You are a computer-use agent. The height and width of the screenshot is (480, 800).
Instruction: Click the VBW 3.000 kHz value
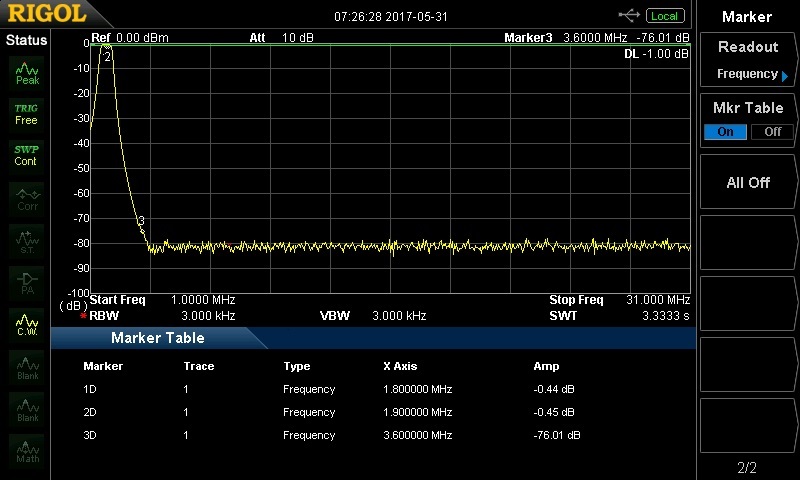pyautogui.click(x=399, y=316)
